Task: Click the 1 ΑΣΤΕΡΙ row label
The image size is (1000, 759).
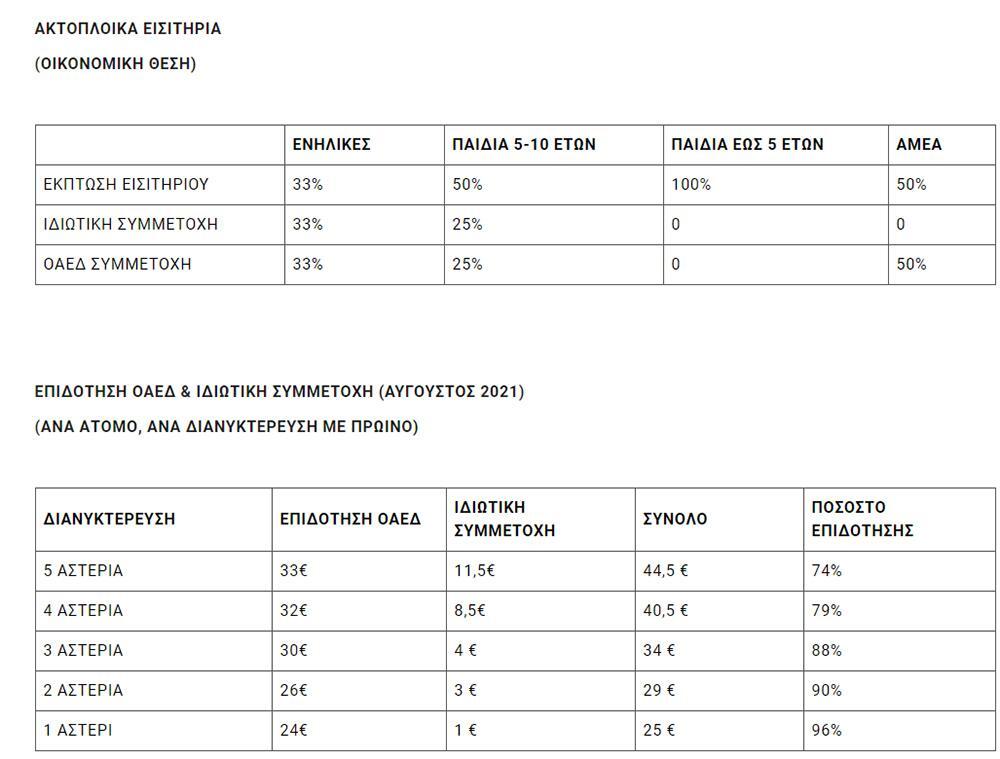Action: tap(78, 731)
